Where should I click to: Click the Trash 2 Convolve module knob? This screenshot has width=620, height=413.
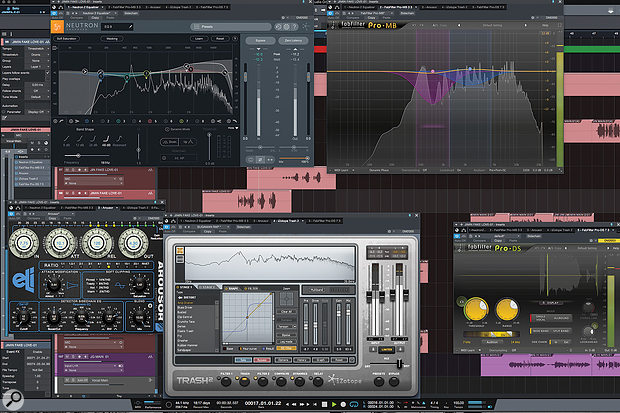pos(281,382)
